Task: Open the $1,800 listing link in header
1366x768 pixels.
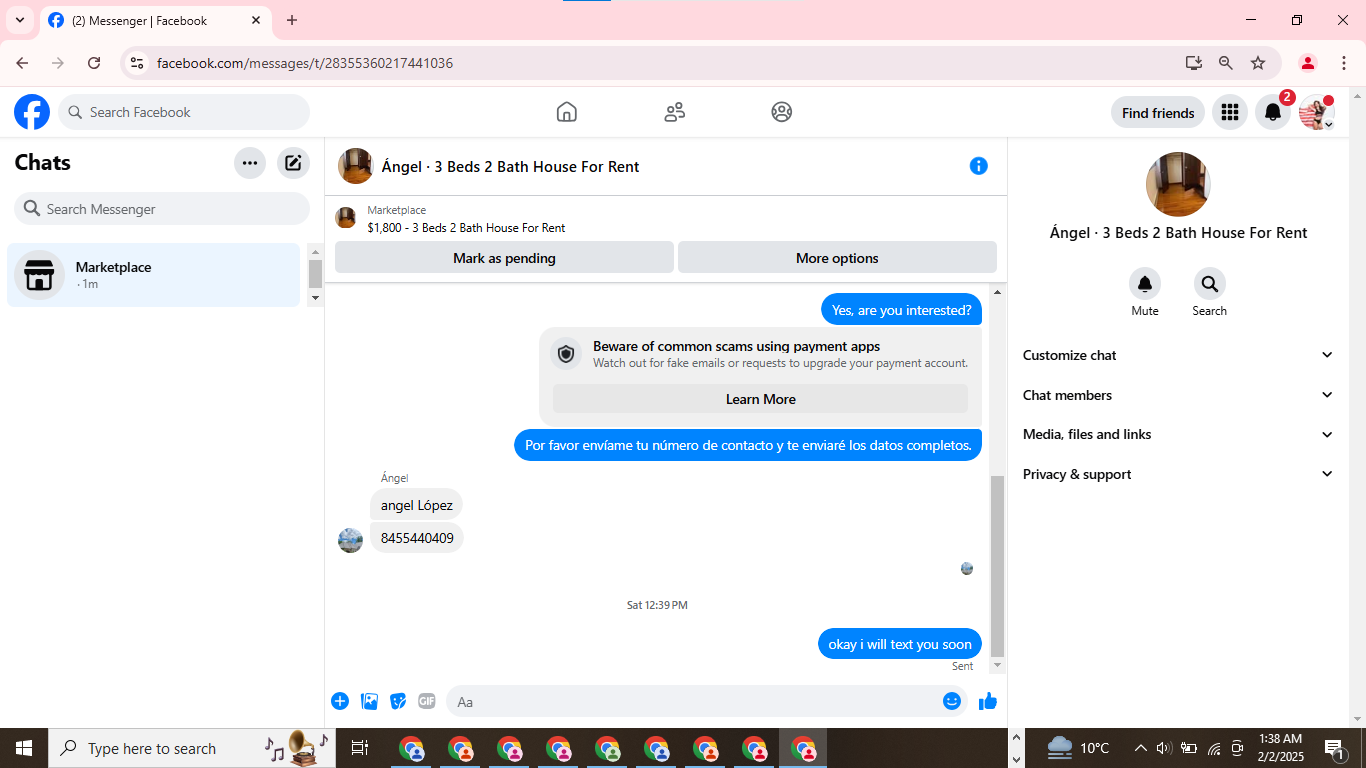Action: (466, 228)
